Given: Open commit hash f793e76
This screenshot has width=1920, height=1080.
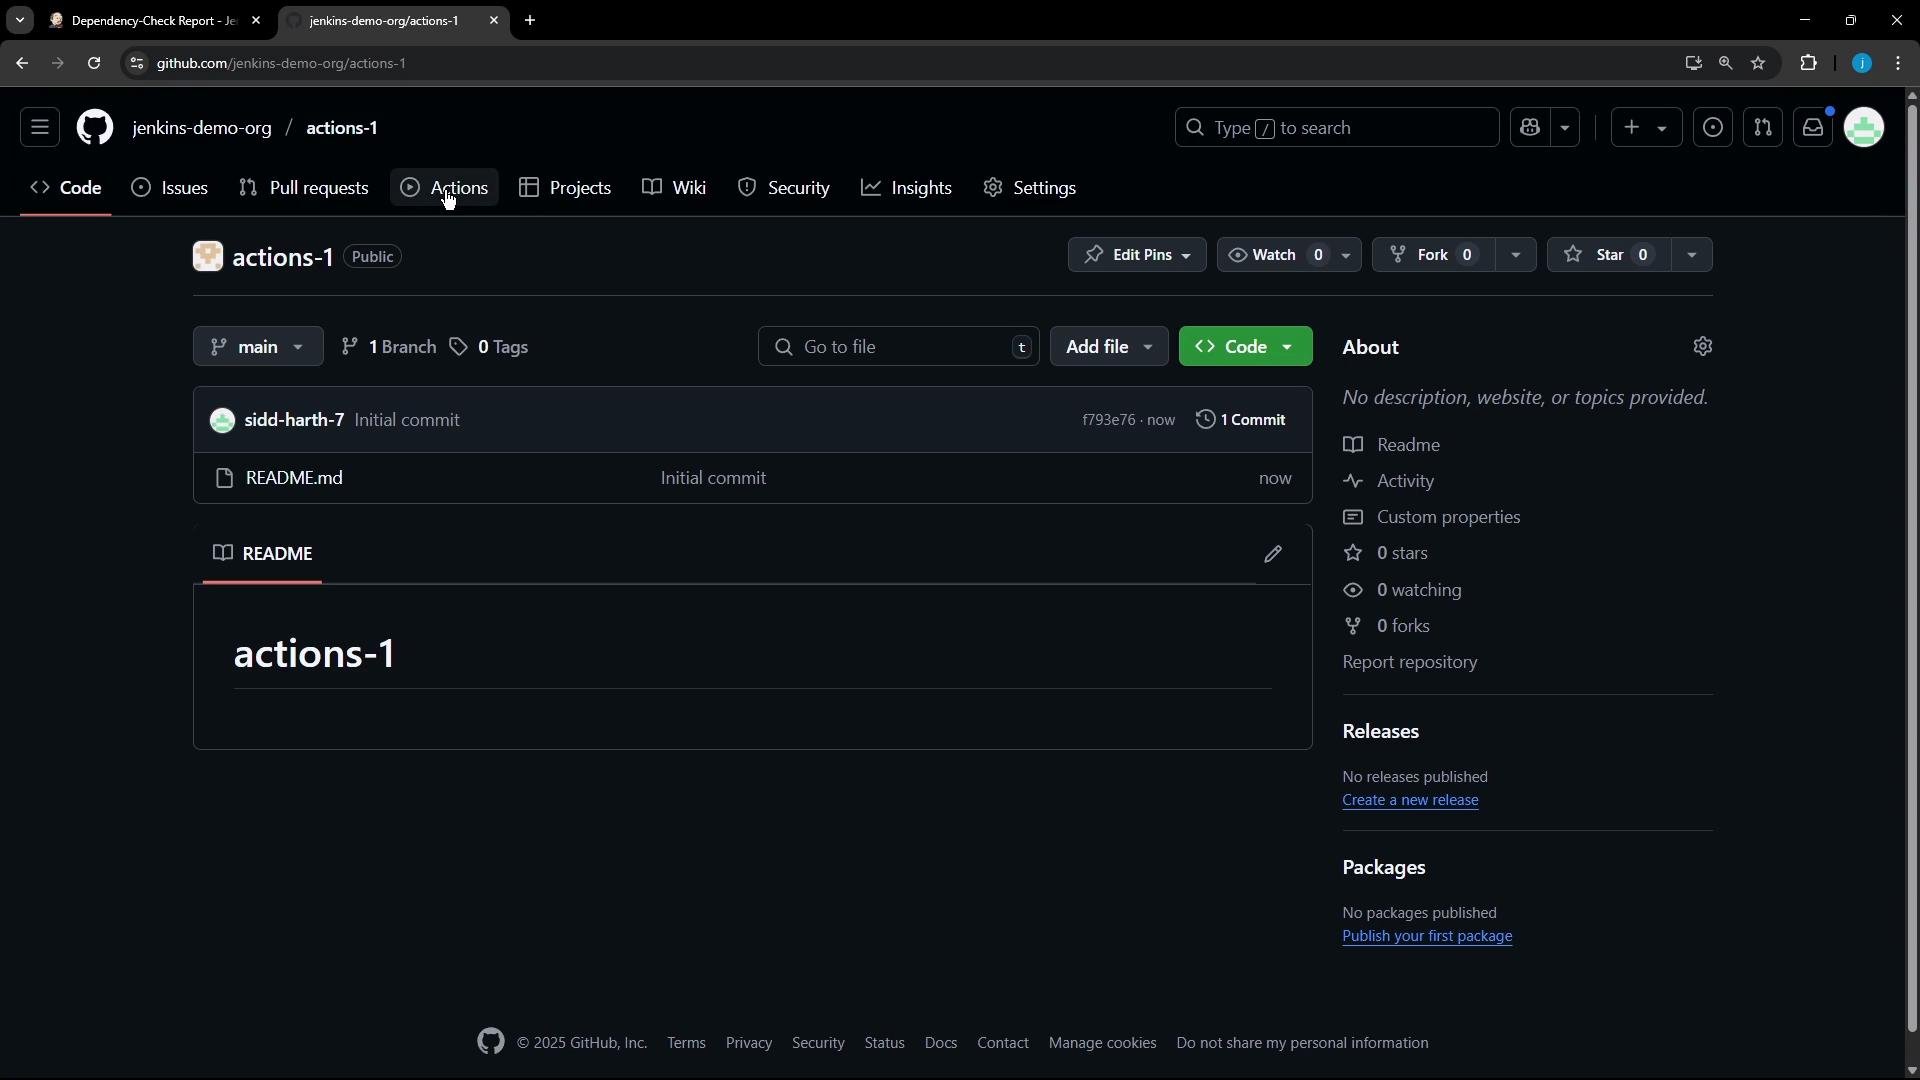Looking at the screenshot, I should [1109, 420].
